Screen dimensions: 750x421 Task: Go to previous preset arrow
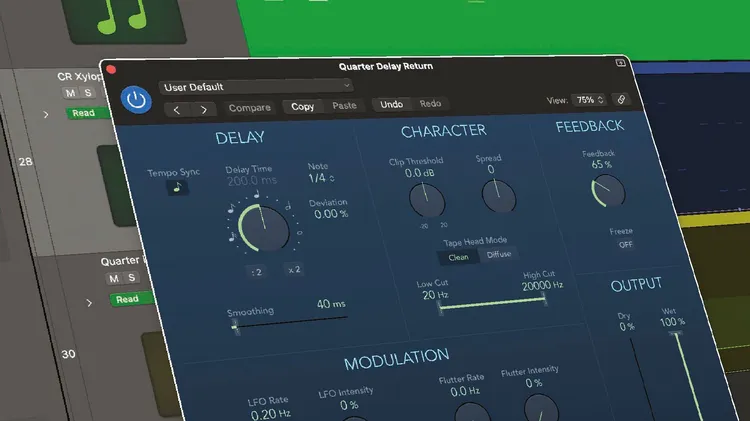(x=176, y=110)
